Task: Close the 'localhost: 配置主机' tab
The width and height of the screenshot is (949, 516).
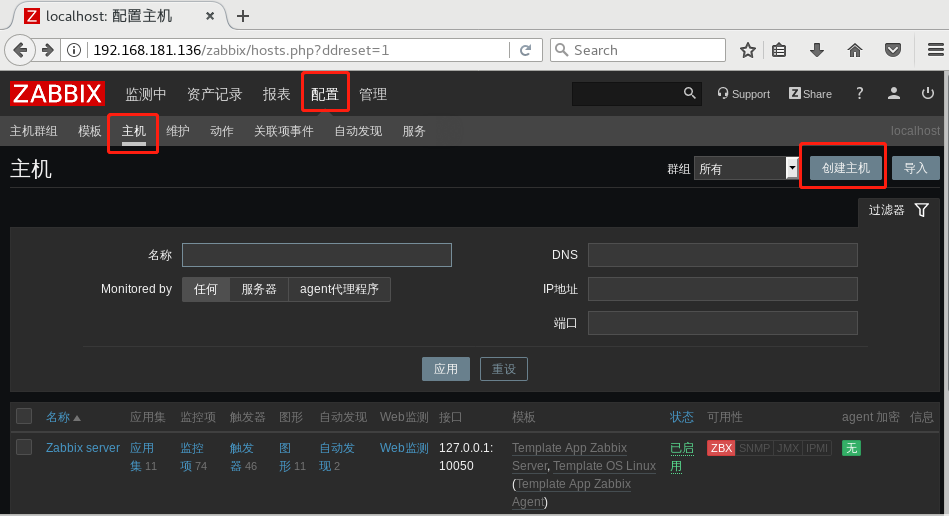Action: coord(210,16)
